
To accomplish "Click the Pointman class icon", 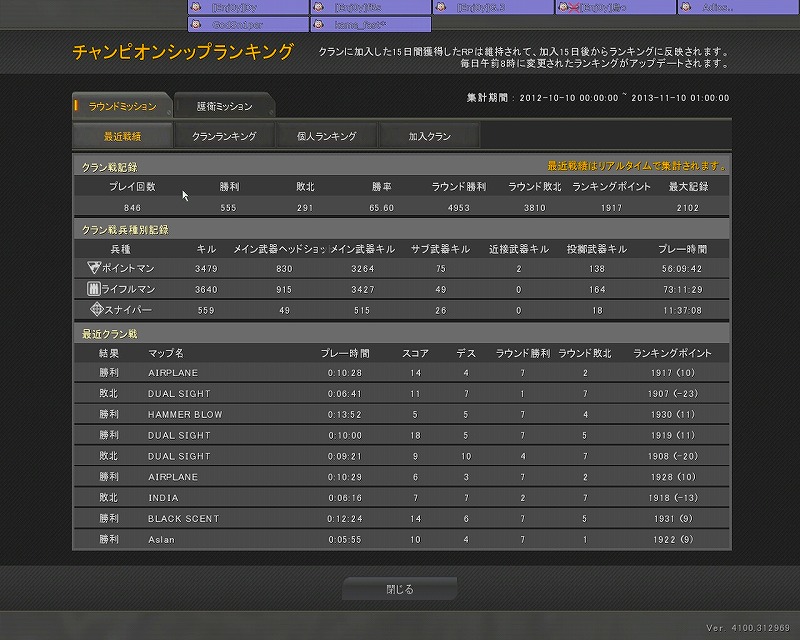I will pyautogui.click(x=94, y=269).
